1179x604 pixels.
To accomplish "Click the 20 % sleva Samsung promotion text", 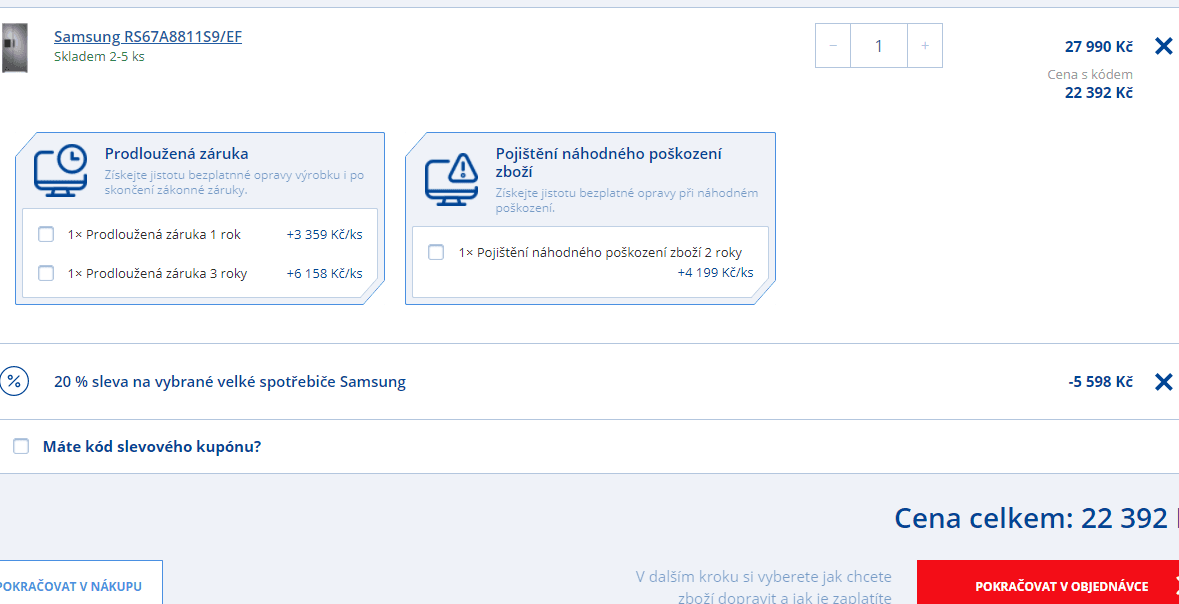I will pos(230,382).
